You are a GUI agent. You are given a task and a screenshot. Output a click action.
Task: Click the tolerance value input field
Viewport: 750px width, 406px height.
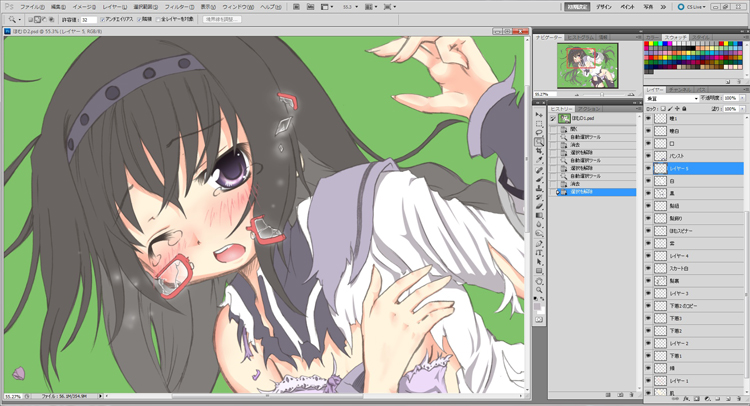[x=88, y=20]
